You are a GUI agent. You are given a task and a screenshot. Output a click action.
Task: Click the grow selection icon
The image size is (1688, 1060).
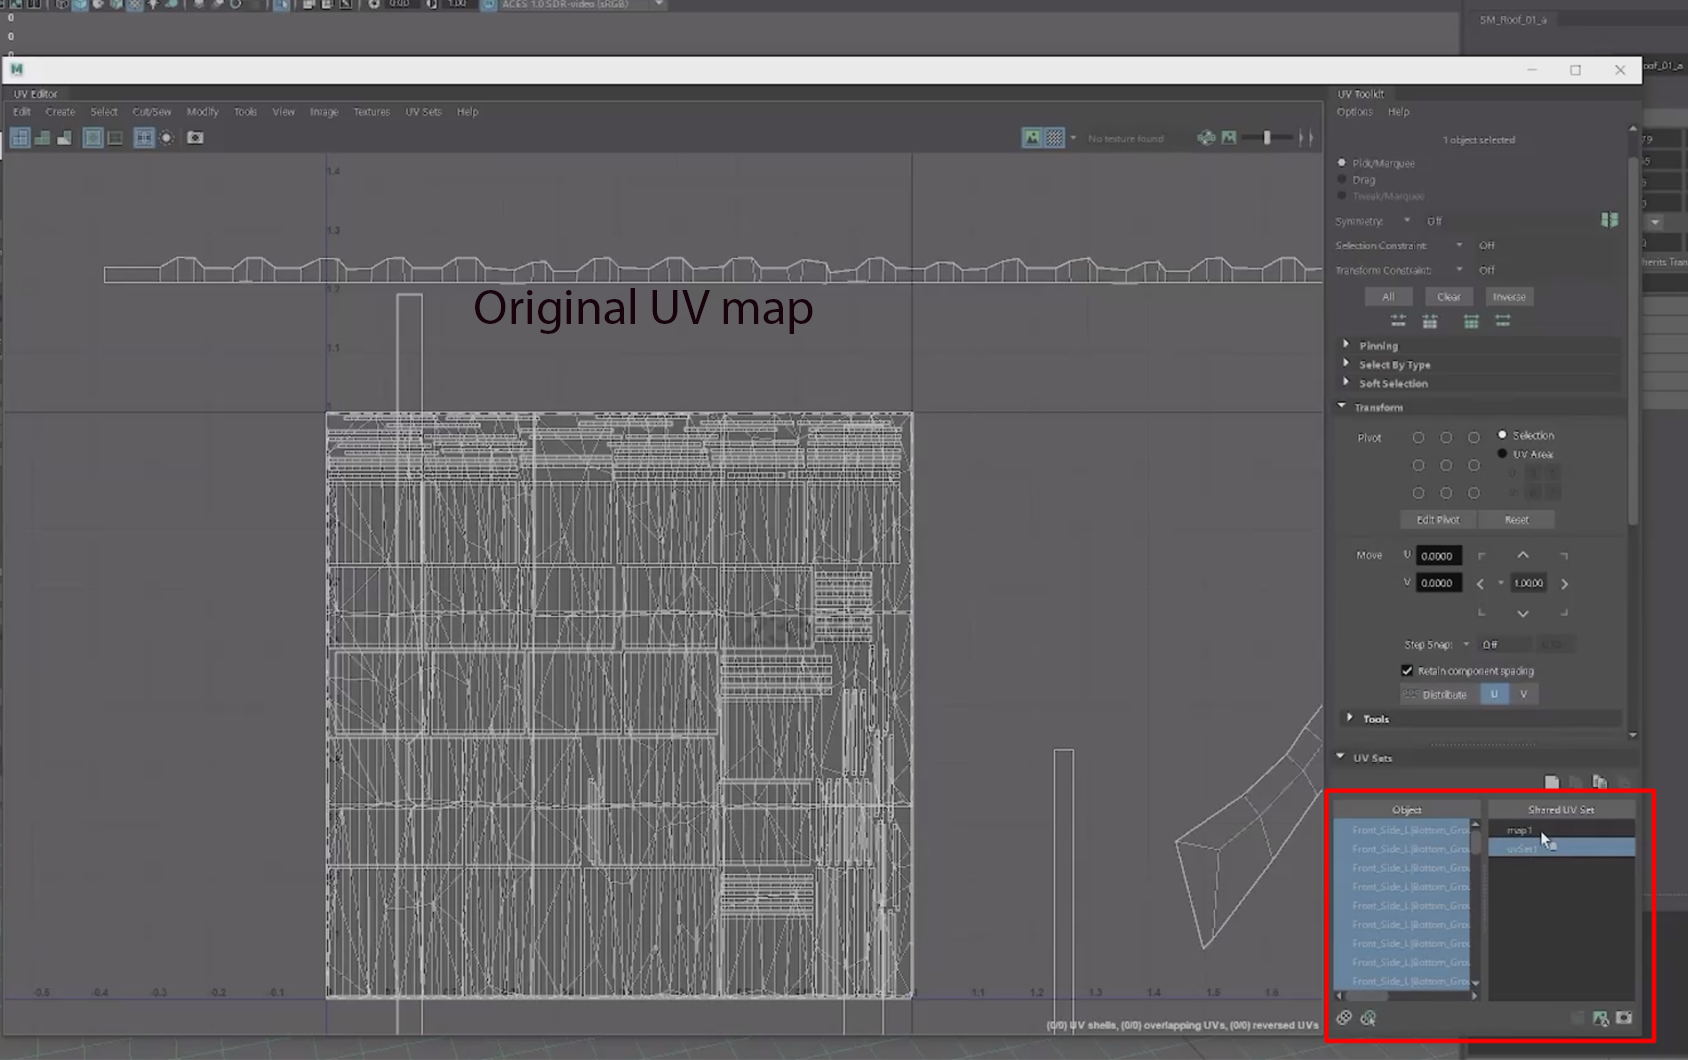(1430, 321)
